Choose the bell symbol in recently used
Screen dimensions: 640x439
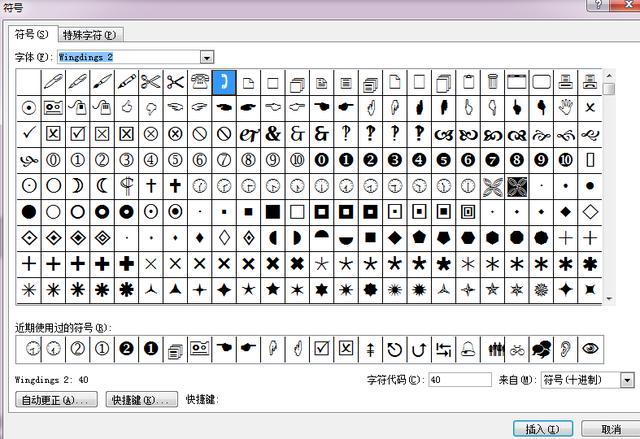click(x=468, y=349)
